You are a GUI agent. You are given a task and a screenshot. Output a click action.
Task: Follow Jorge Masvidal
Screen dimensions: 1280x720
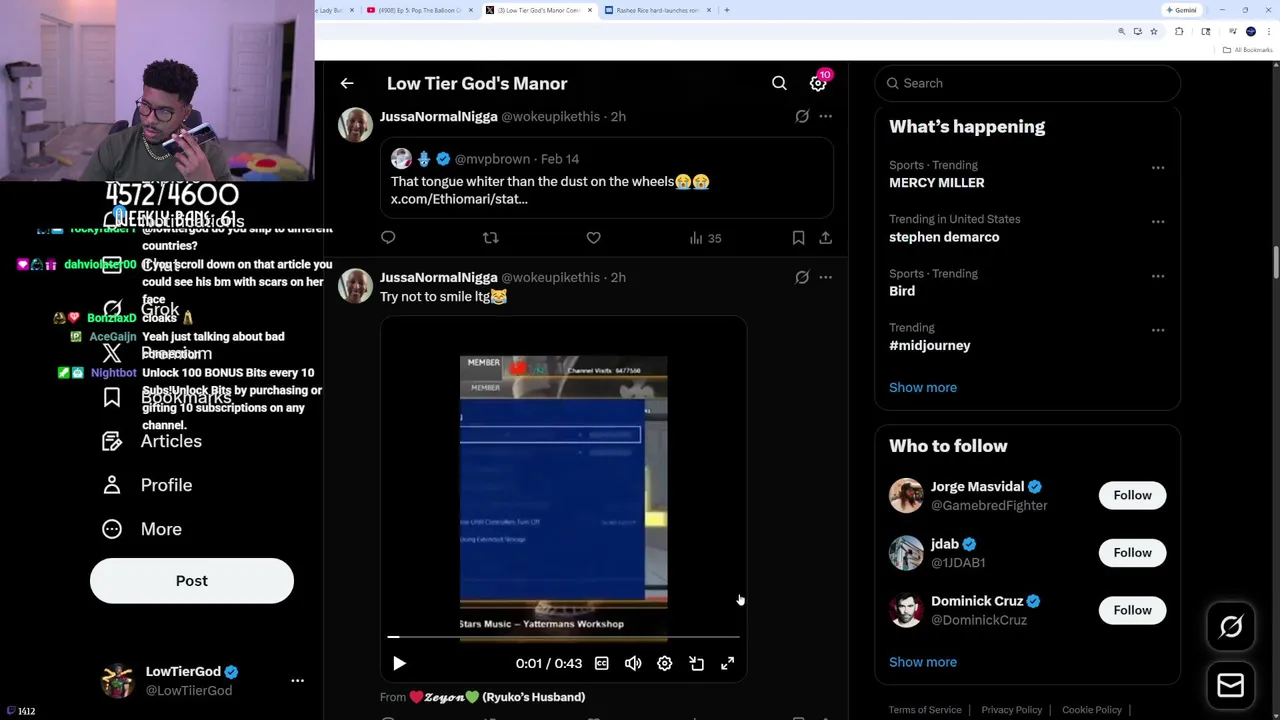pos(1133,496)
